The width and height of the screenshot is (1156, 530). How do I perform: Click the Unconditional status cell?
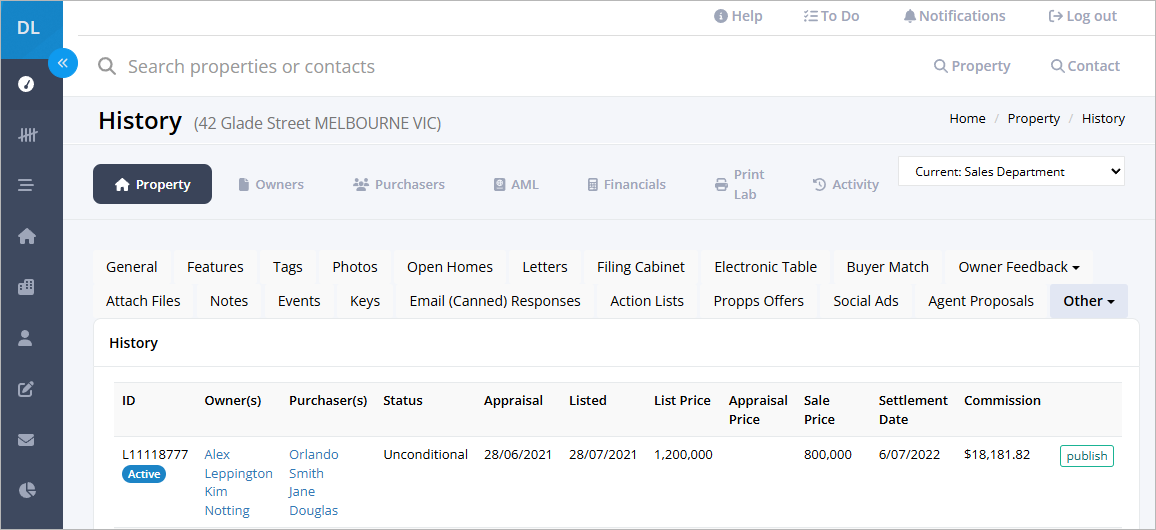point(425,454)
